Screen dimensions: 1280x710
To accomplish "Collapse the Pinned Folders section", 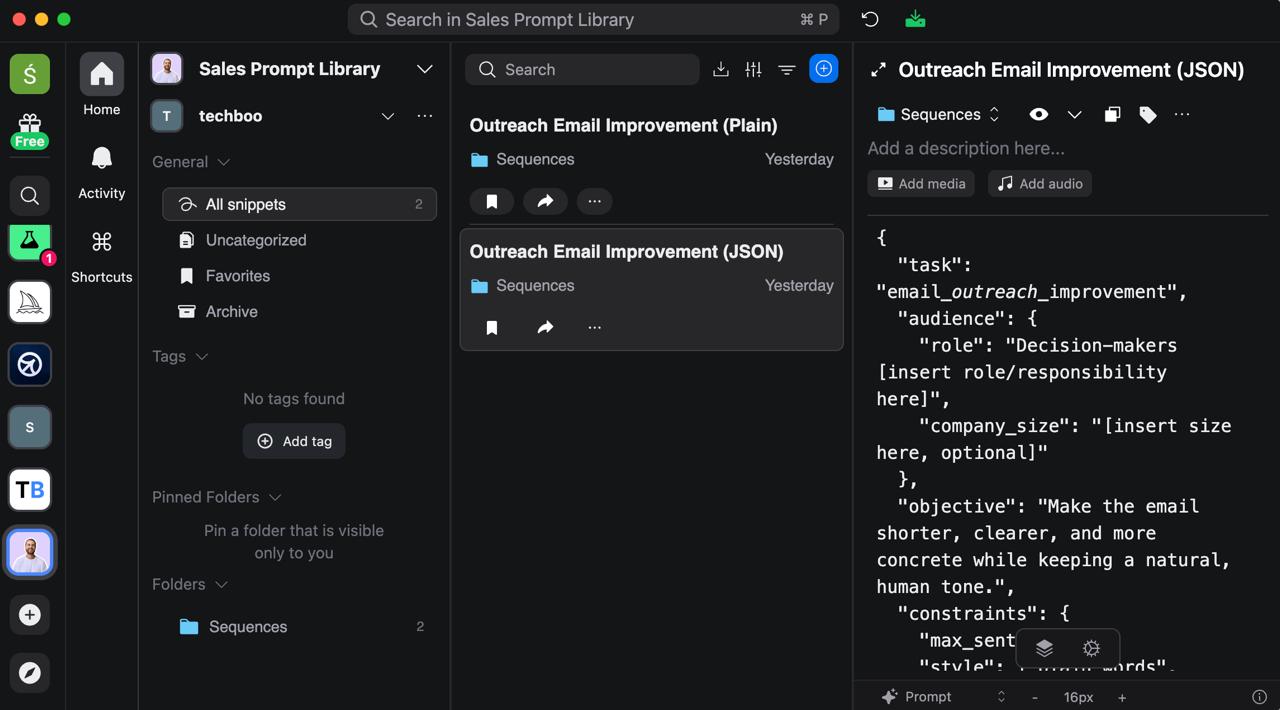I will [x=275, y=497].
